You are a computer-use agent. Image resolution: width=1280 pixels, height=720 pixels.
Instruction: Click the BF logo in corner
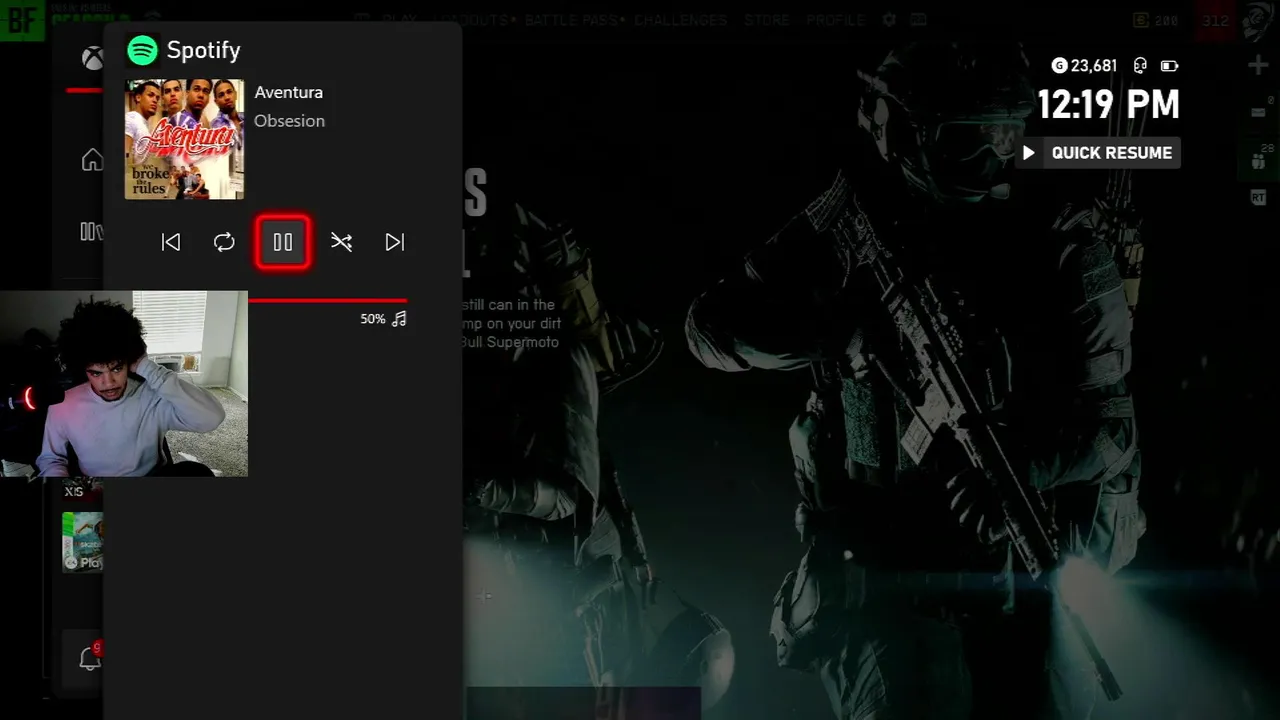tap(21, 20)
